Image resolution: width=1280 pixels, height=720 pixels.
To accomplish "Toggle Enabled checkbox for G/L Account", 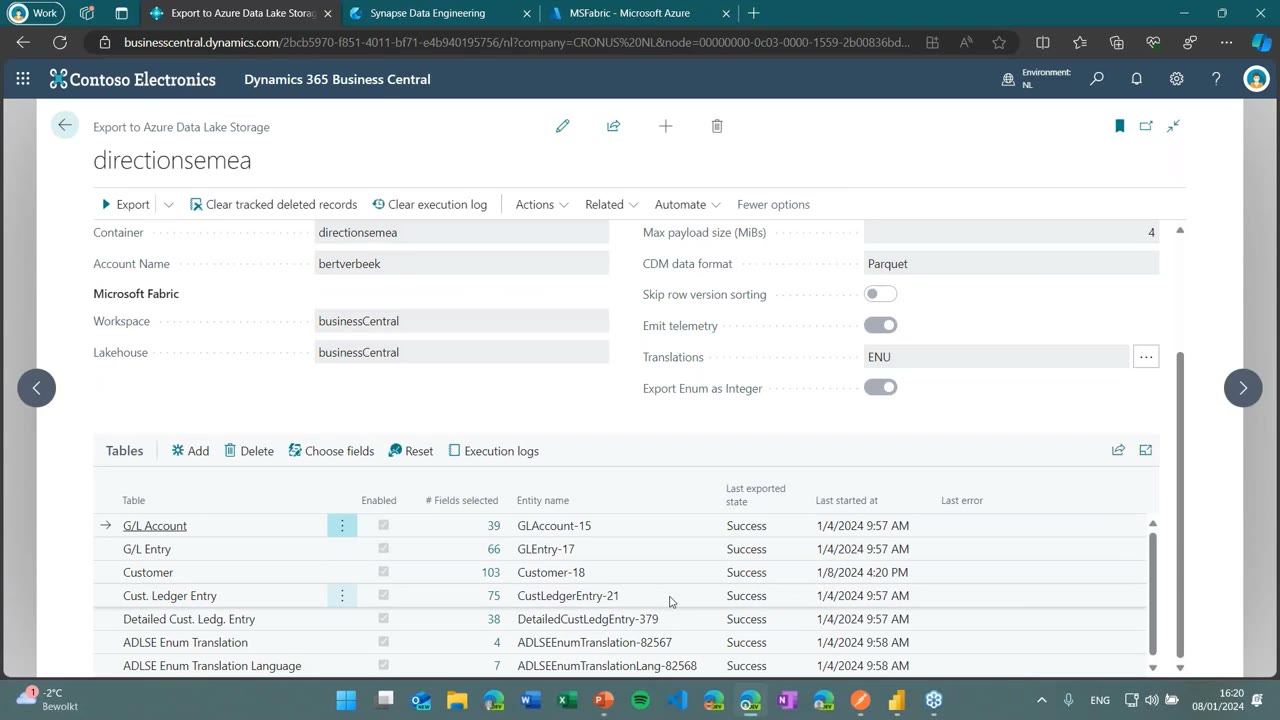I will [x=383, y=525].
